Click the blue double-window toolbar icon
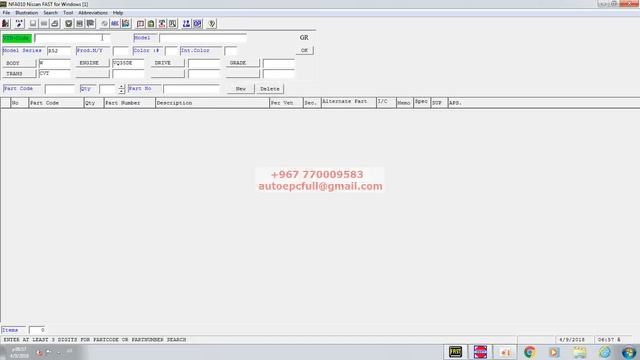640x360 pixels. tap(198, 24)
